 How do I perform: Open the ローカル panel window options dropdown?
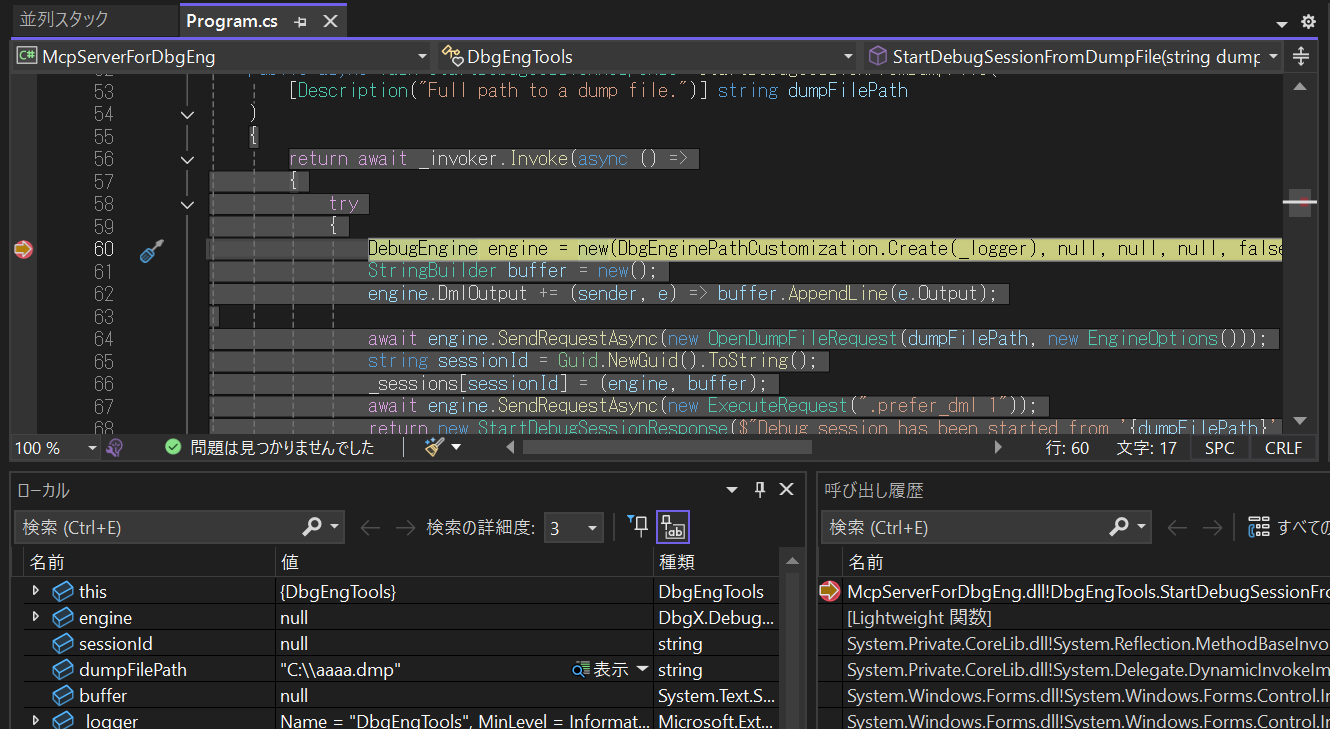point(732,490)
